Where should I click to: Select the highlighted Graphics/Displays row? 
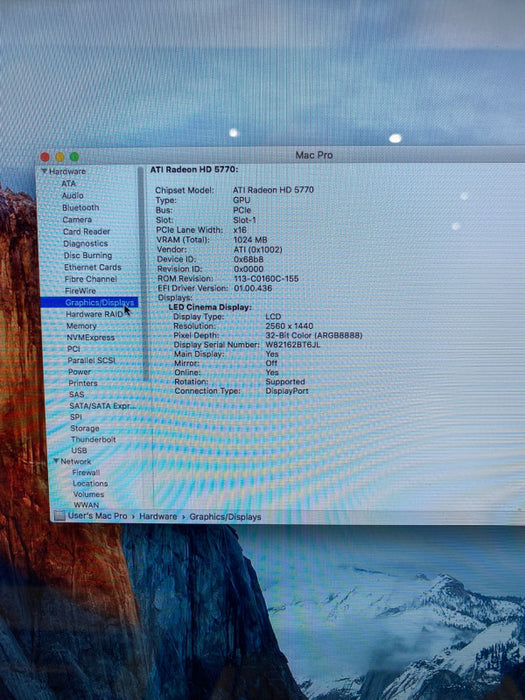tap(89, 303)
